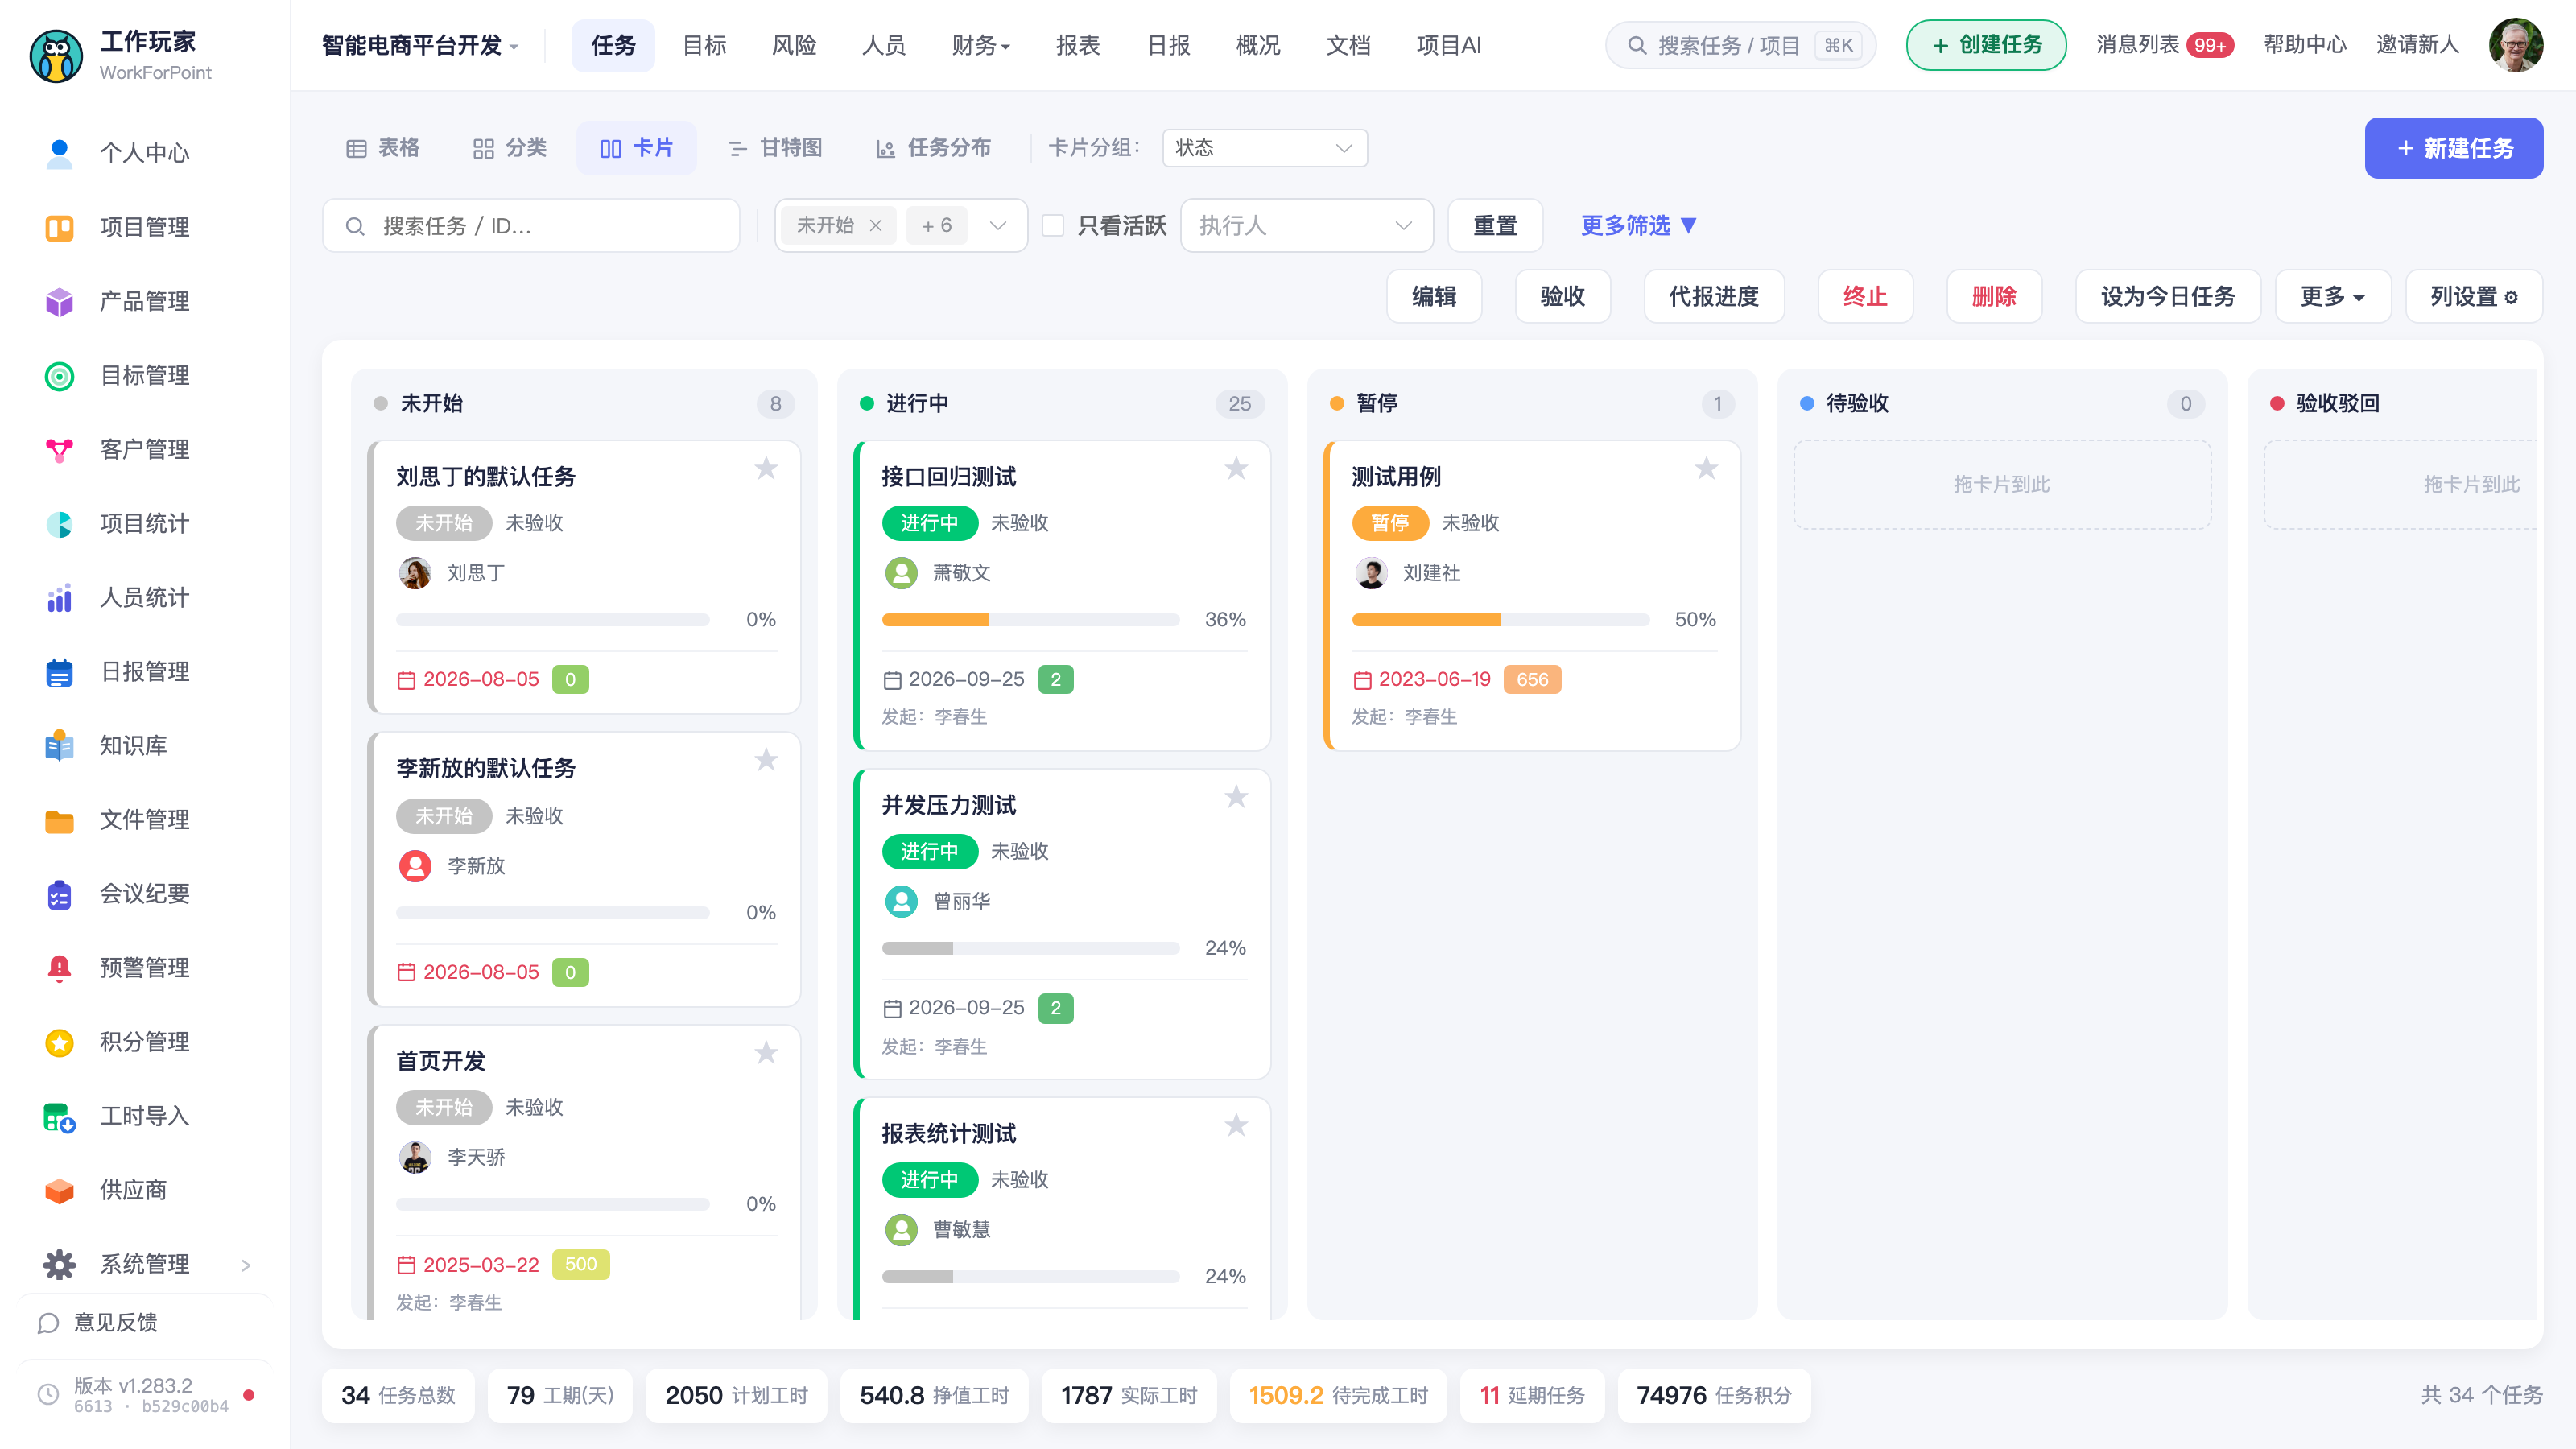Remove the 未开始 filter tag

875,225
